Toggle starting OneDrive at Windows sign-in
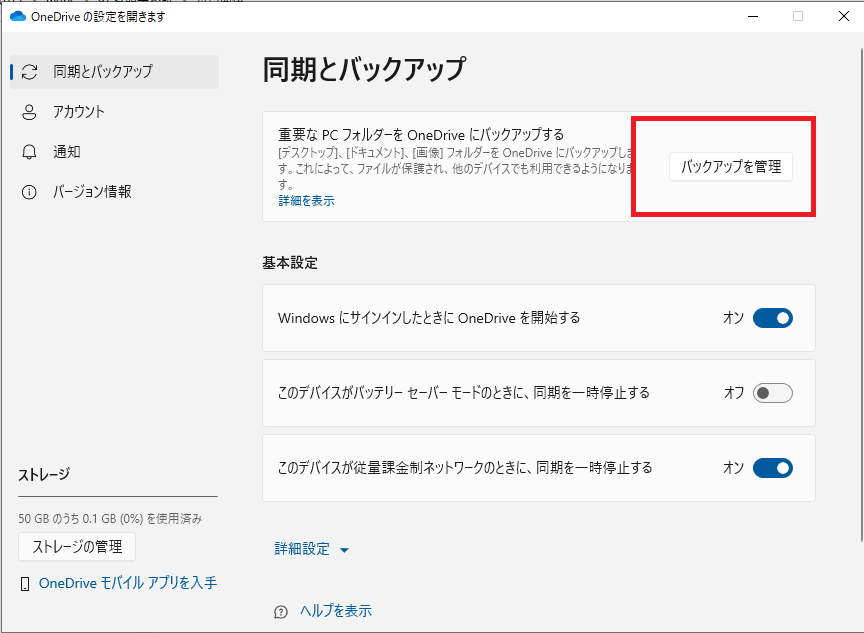Image resolution: width=864 pixels, height=633 pixels. (x=773, y=318)
